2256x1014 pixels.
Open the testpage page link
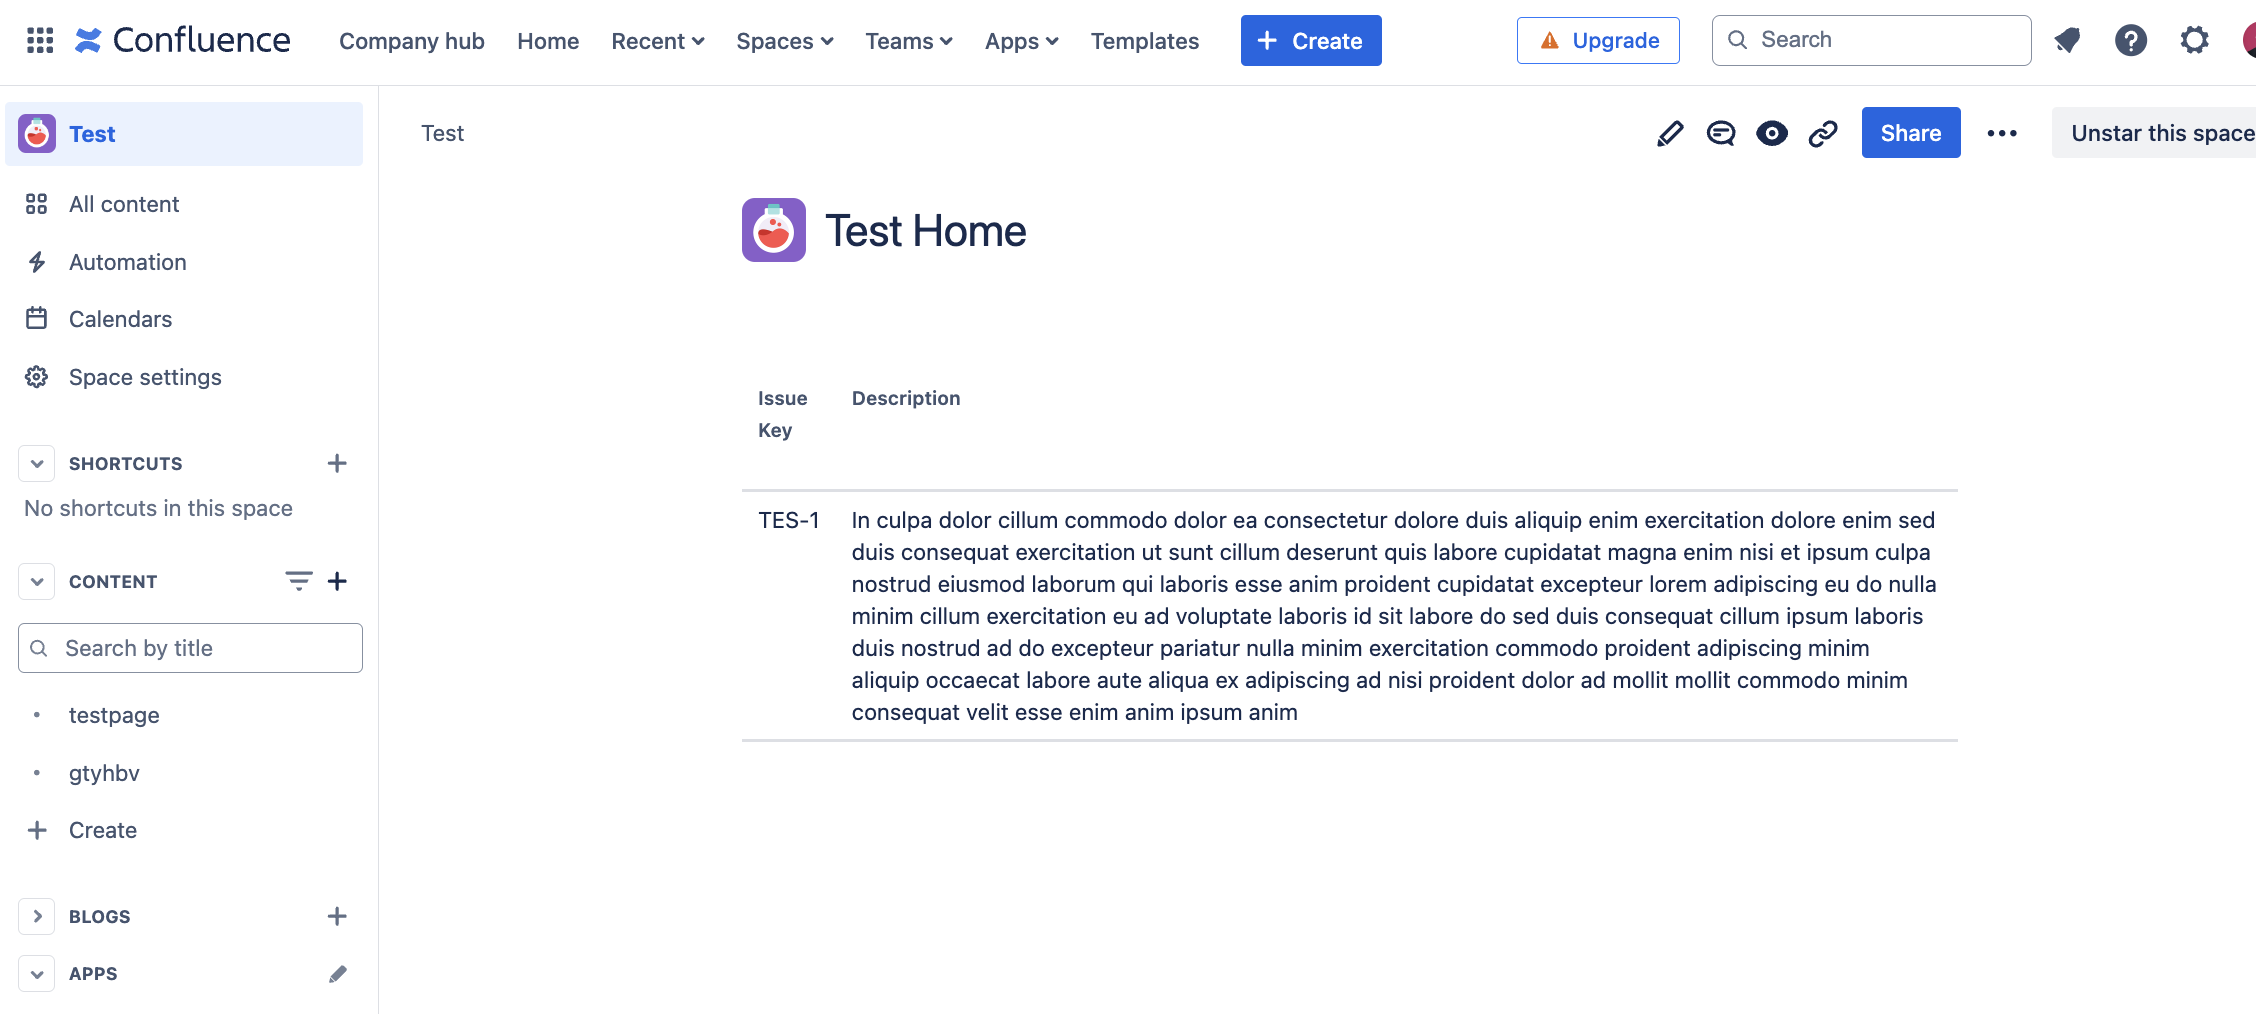(114, 714)
